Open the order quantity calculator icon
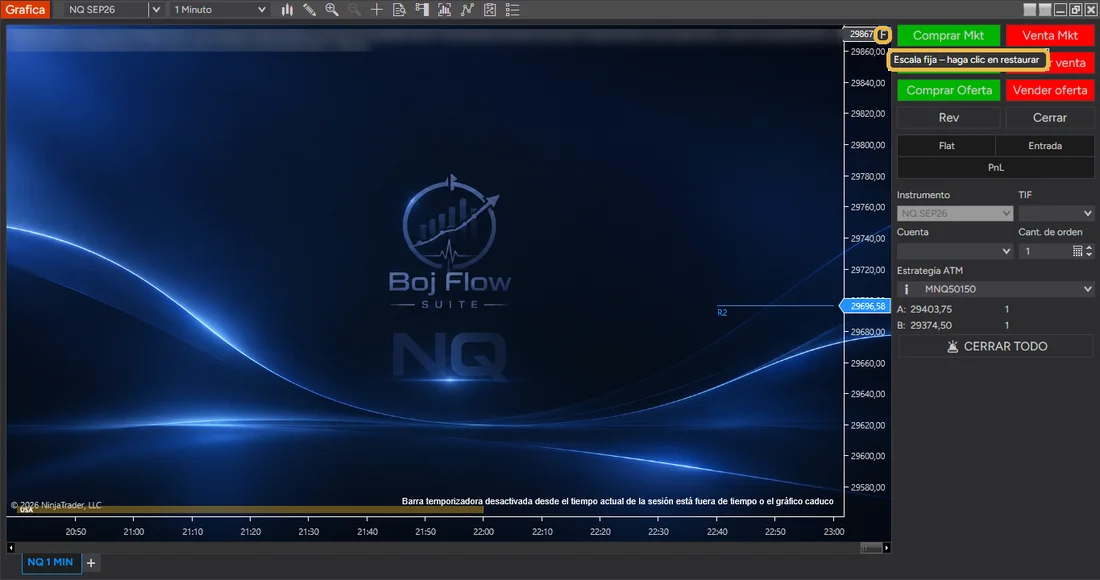The height and width of the screenshot is (580, 1100). click(x=1078, y=251)
